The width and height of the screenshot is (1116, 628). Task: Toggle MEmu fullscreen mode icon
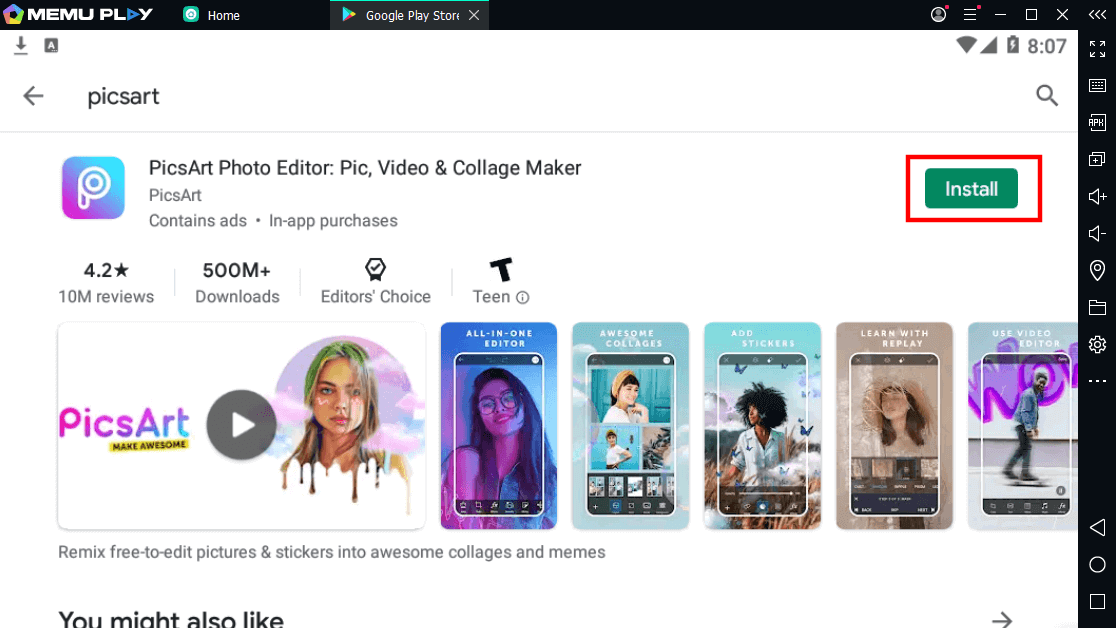coord(1097,48)
